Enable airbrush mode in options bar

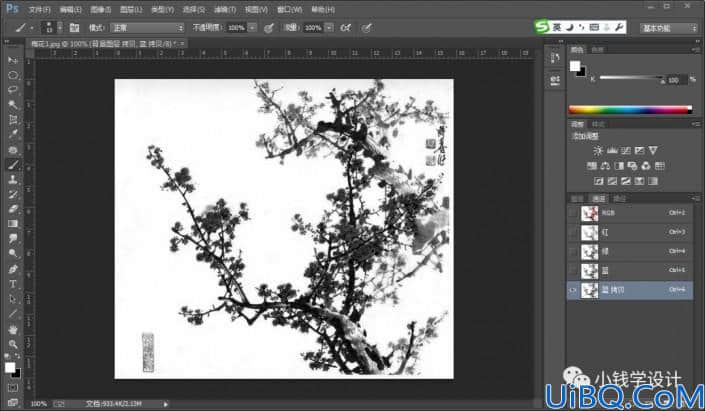coord(345,28)
